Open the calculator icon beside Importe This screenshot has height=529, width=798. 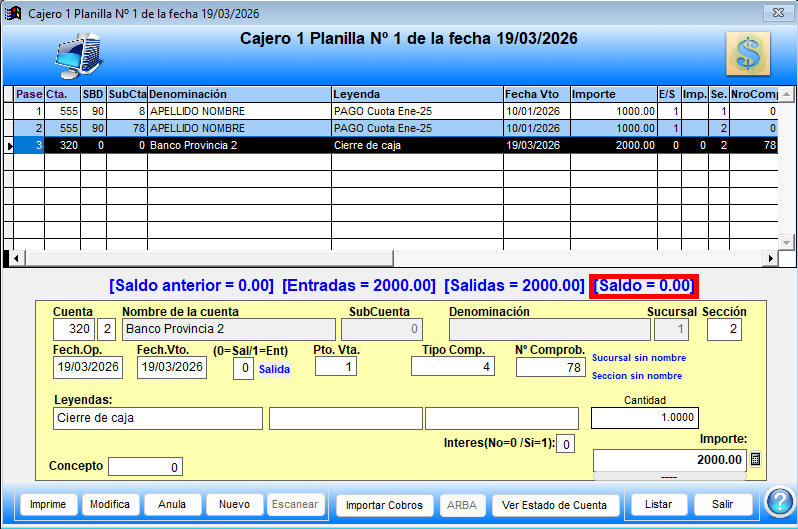(755, 460)
